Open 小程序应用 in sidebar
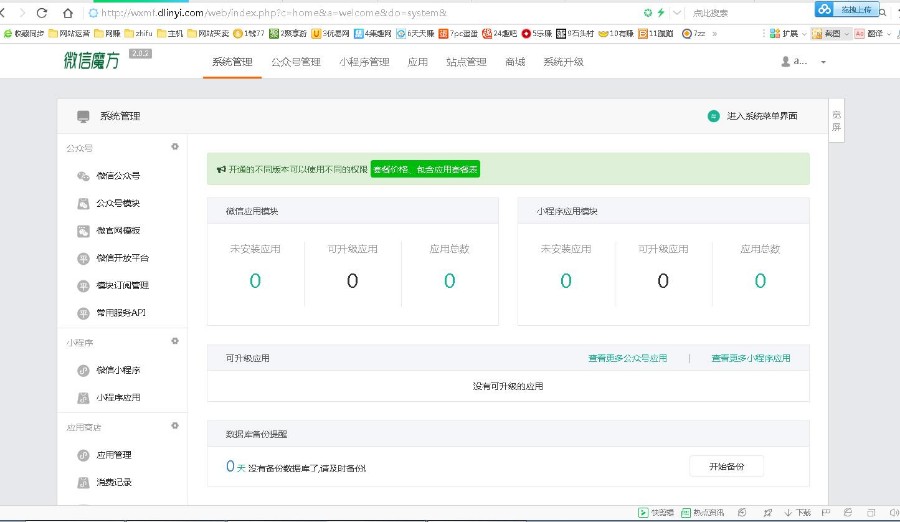Screen dimensions: 900x522 click(x=118, y=397)
